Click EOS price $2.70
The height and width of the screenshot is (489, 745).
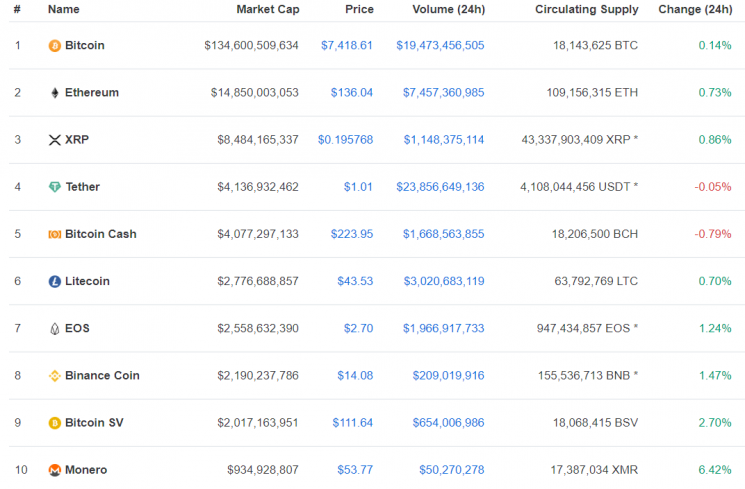359,328
